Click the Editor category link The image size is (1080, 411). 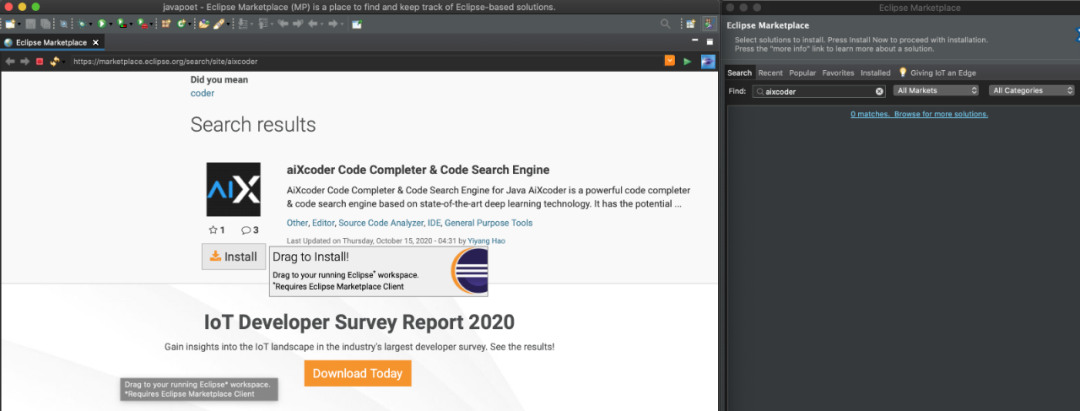click(x=323, y=223)
